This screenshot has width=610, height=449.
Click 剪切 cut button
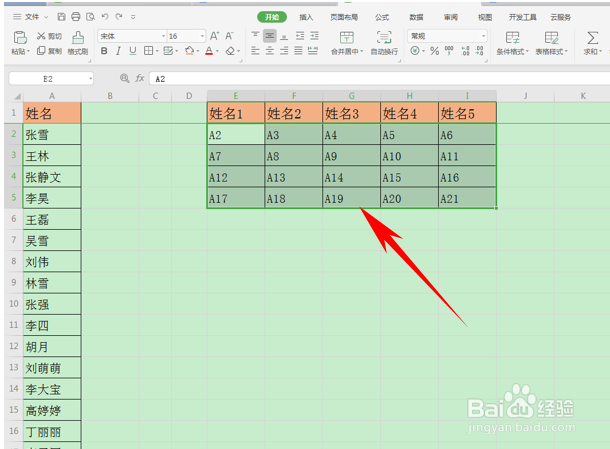(x=49, y=36)
